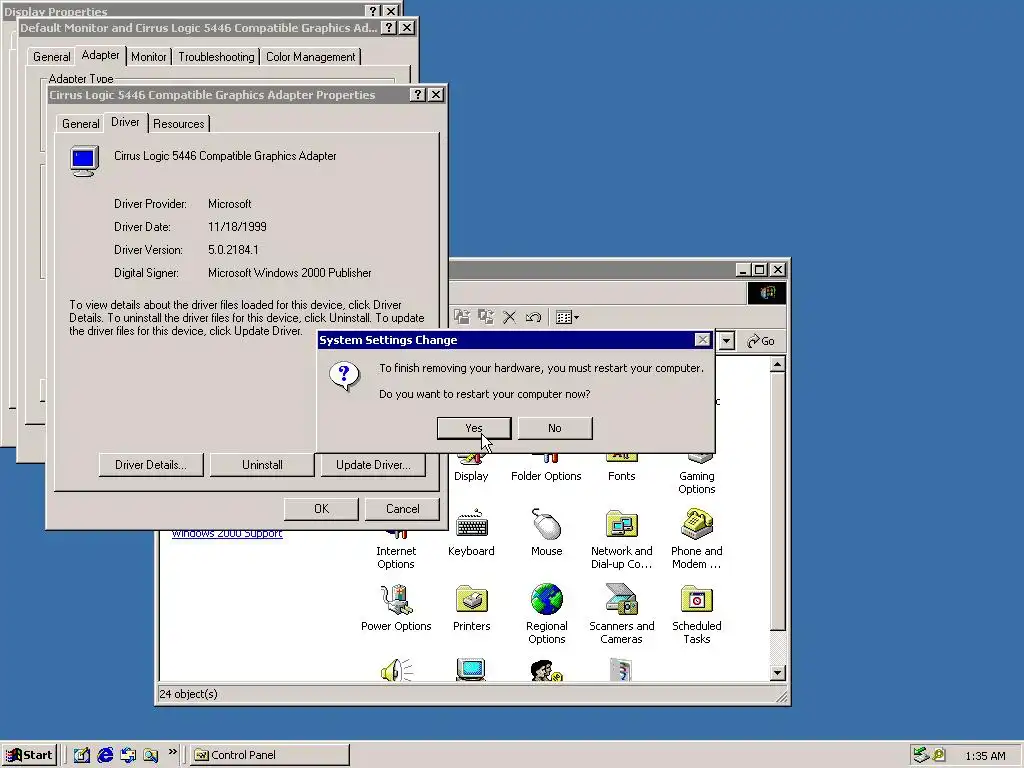
Task: Open the Mouse control panel icon
Action: point(546,524)
